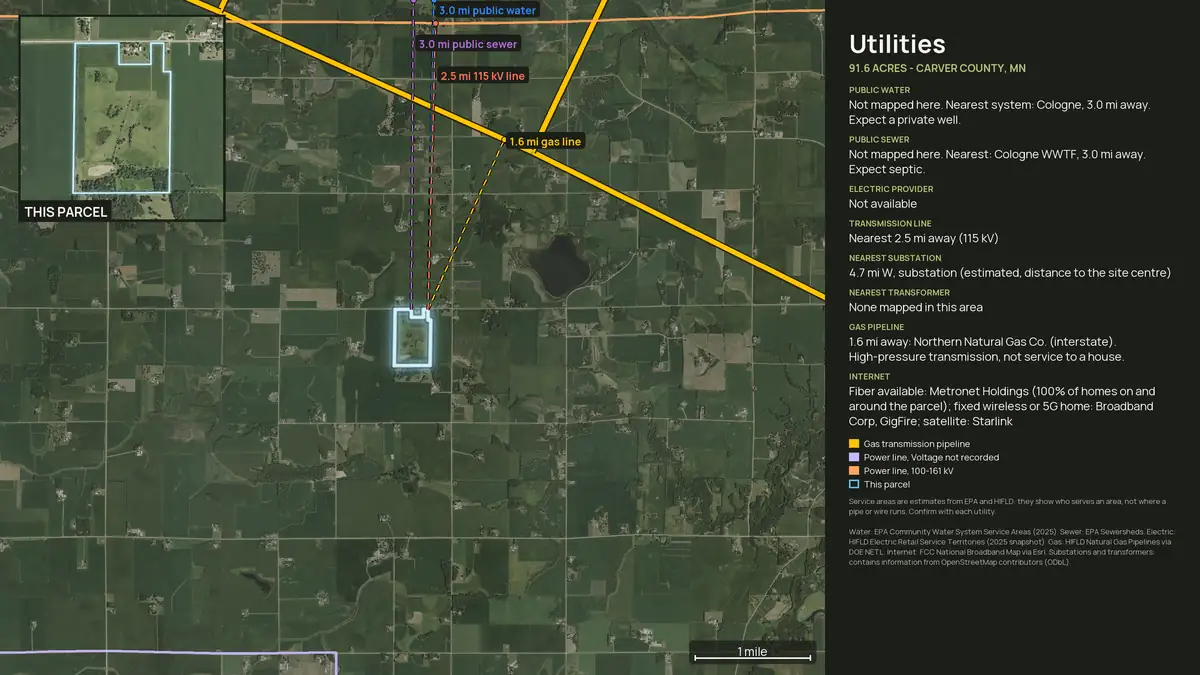Click the orange 100-161 kV power line swatch
This screenshot has width=1200, height=675.
(854, 471)
